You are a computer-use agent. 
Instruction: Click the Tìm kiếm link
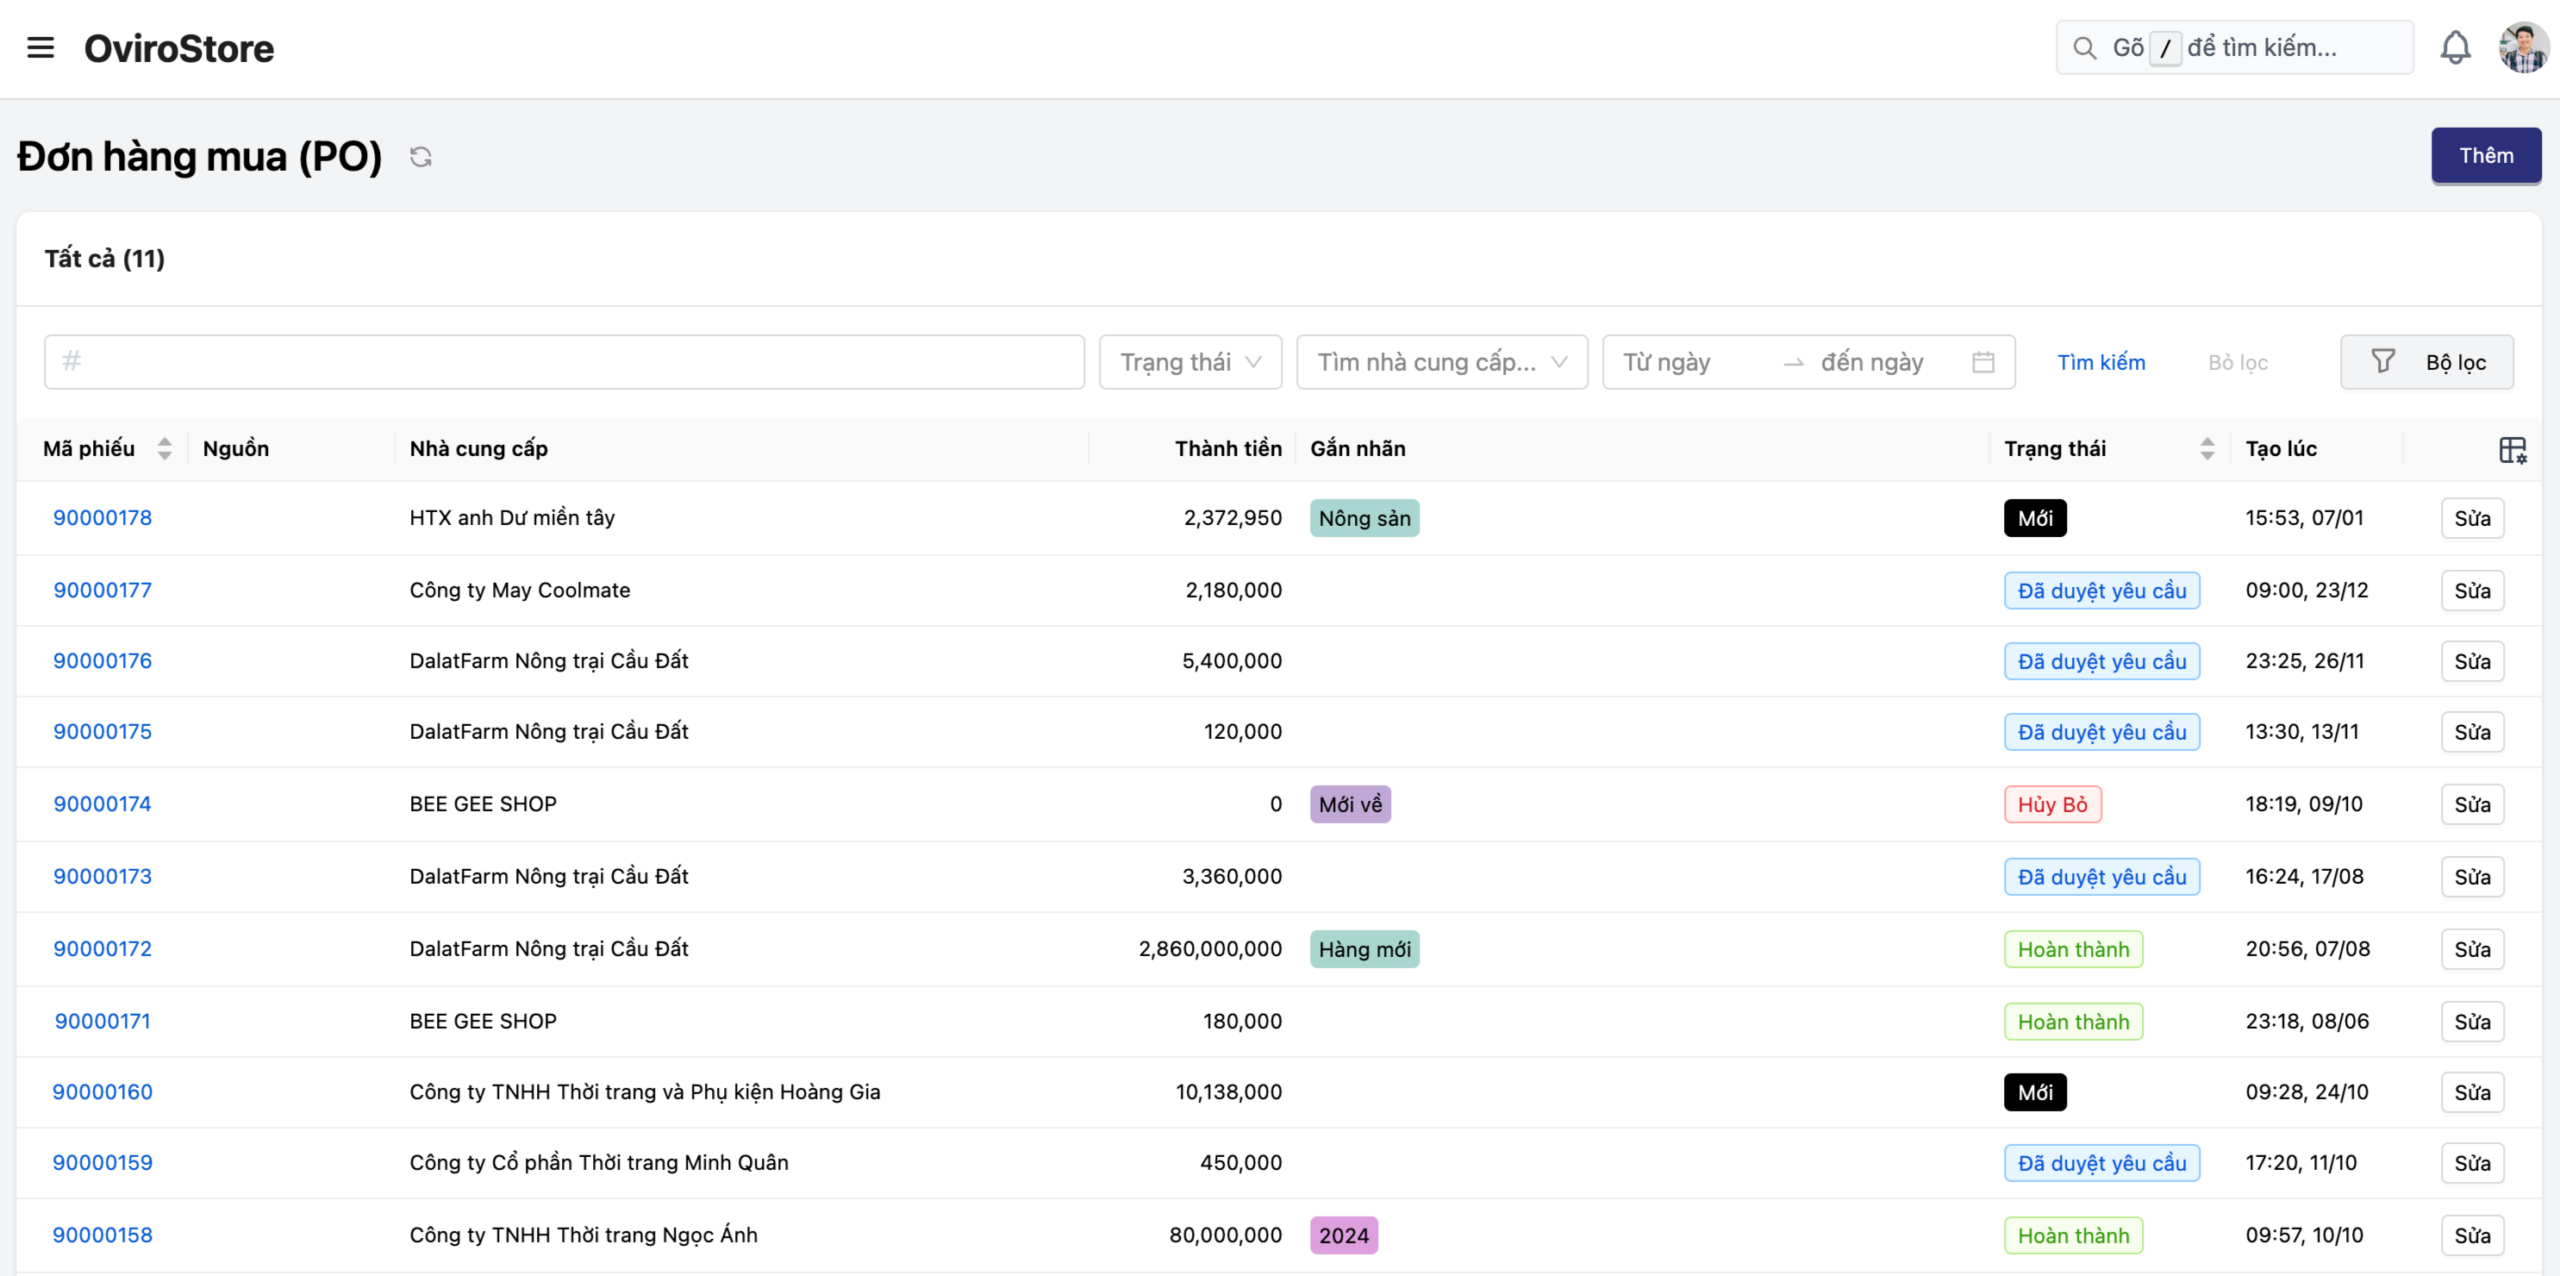pos(2101,362)
